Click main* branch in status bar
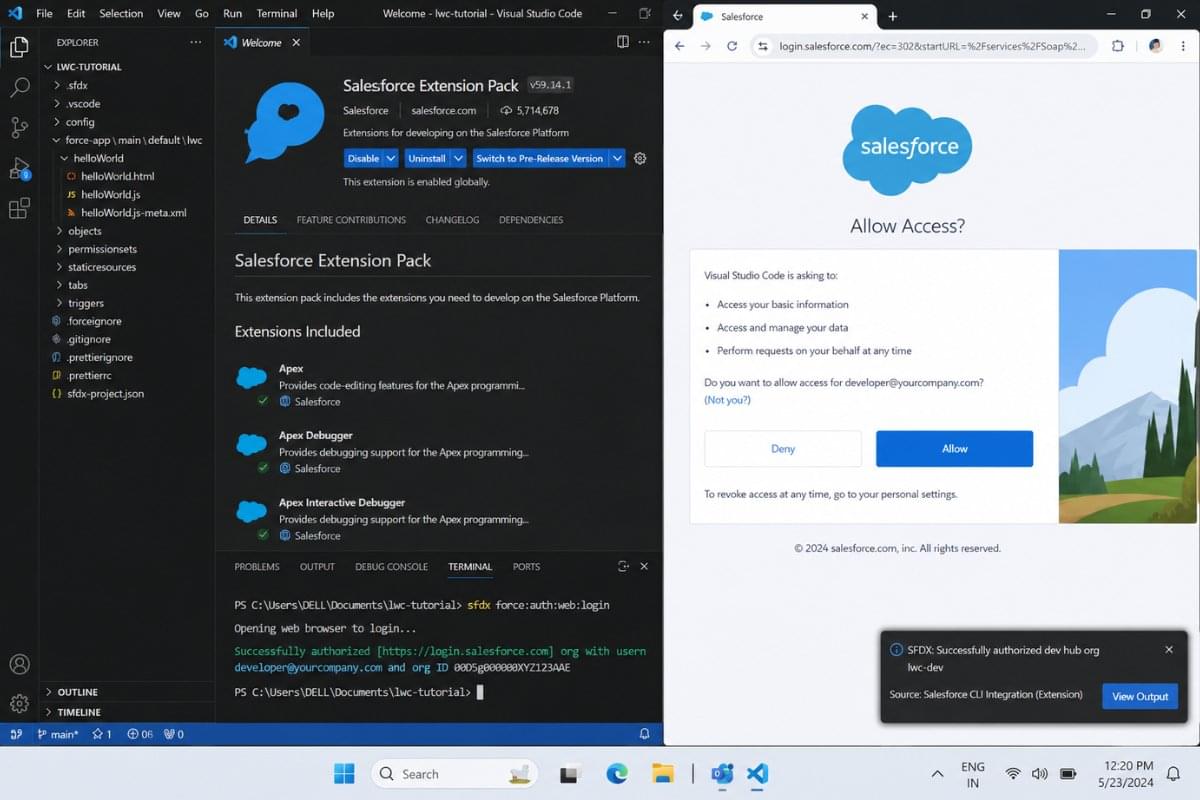The image size is (1200, 800). 58,734
